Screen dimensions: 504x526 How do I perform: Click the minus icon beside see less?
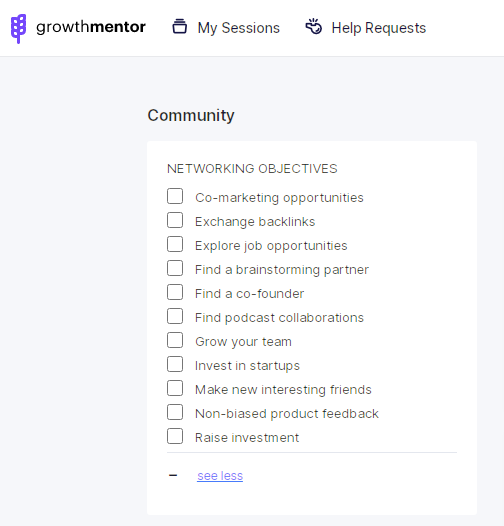pyautogui.click(x=173, y=475)
